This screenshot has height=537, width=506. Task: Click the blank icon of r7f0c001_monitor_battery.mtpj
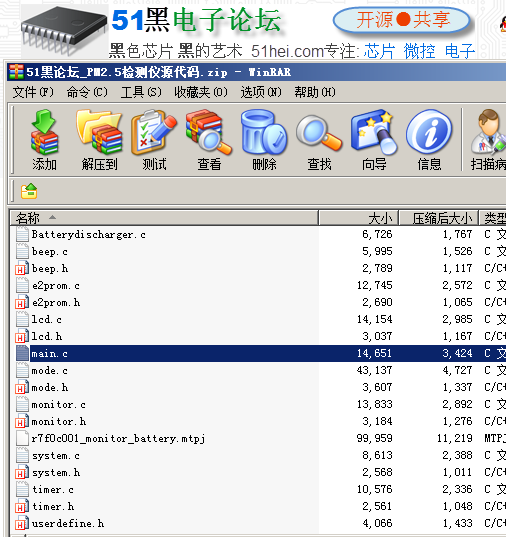[x=22, y=438]
